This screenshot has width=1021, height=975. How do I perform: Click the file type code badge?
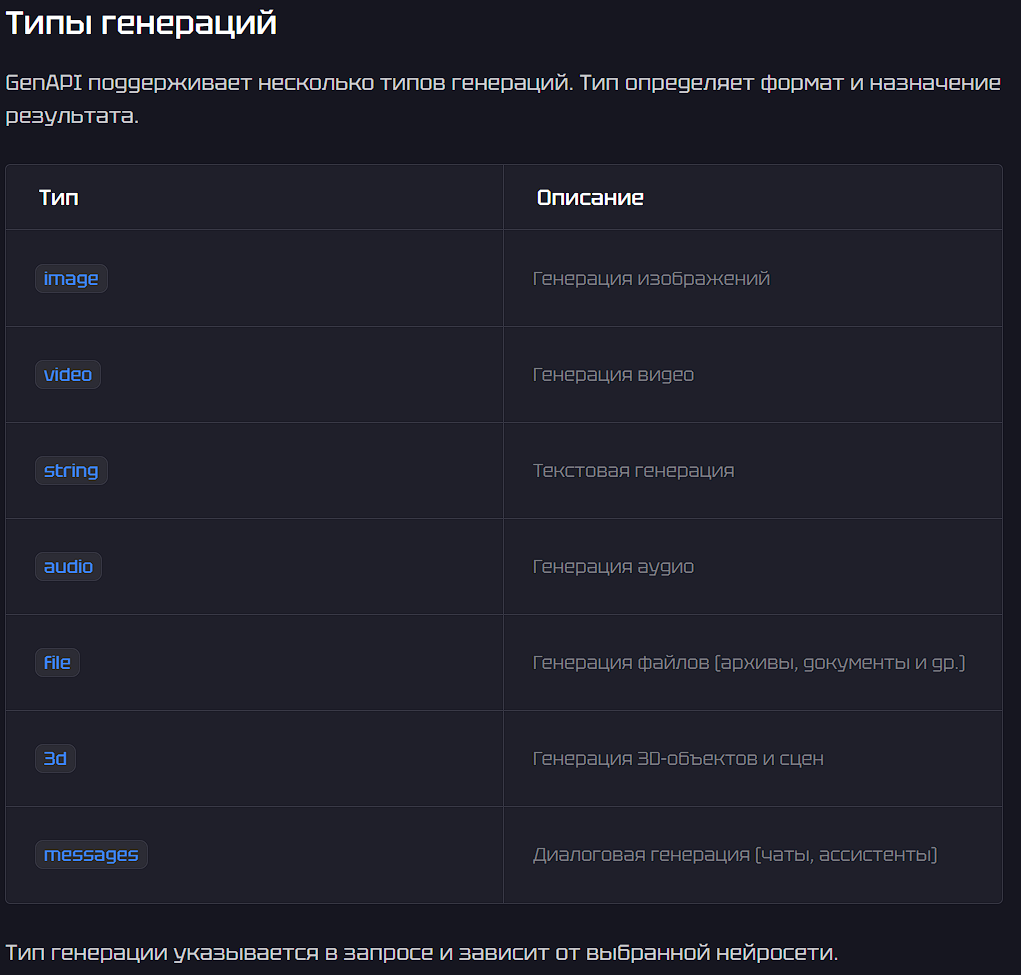[57, 663]
